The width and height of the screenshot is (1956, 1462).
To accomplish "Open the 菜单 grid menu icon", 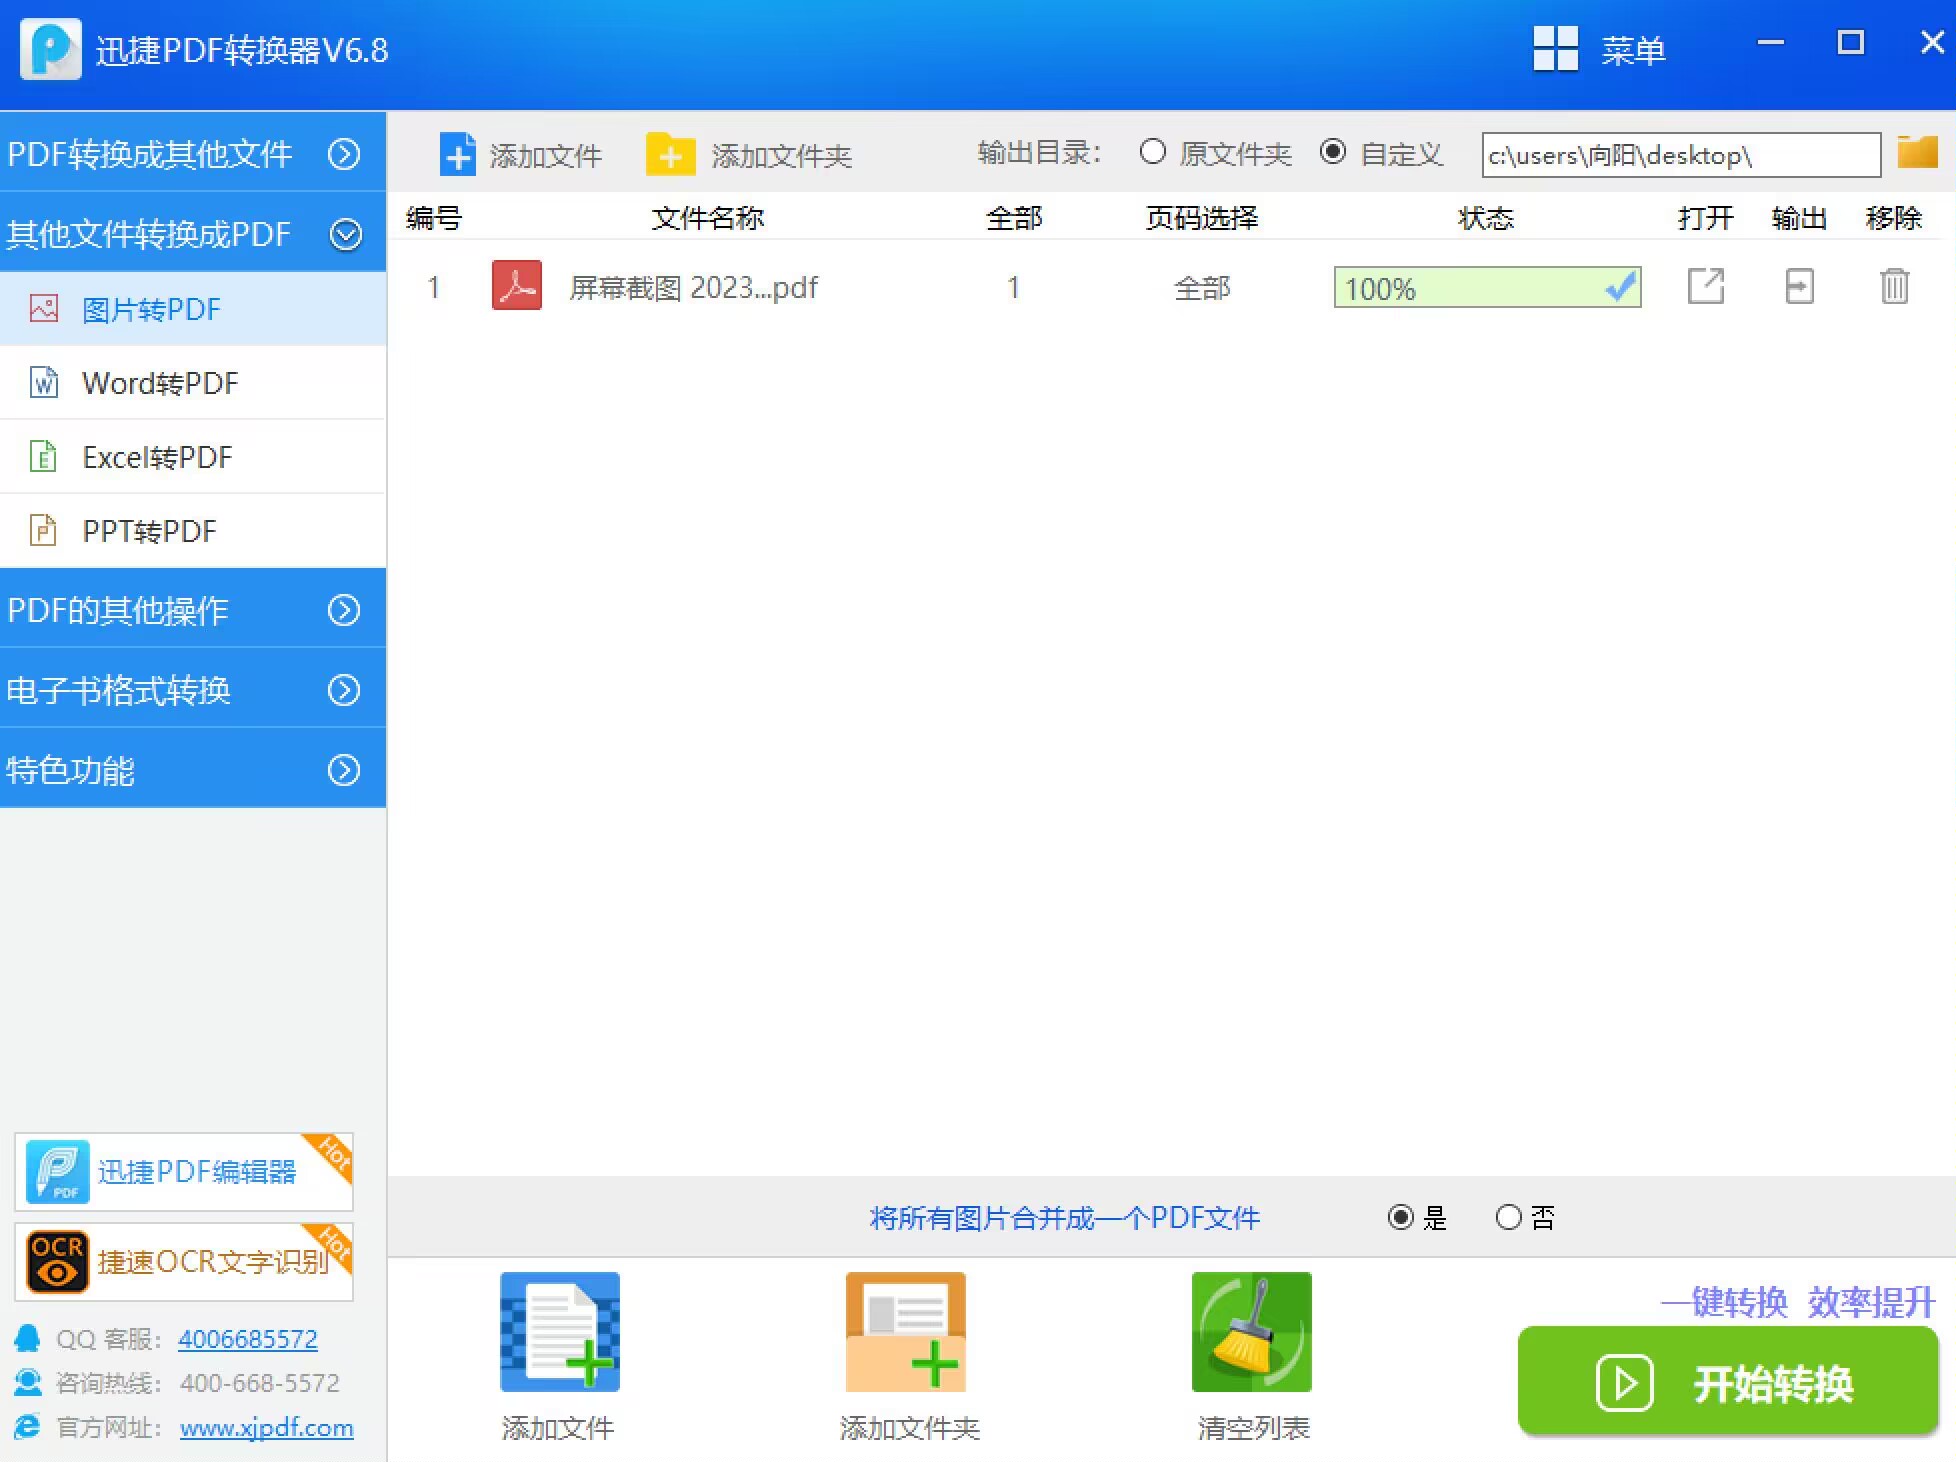I will pos(1555,48).
